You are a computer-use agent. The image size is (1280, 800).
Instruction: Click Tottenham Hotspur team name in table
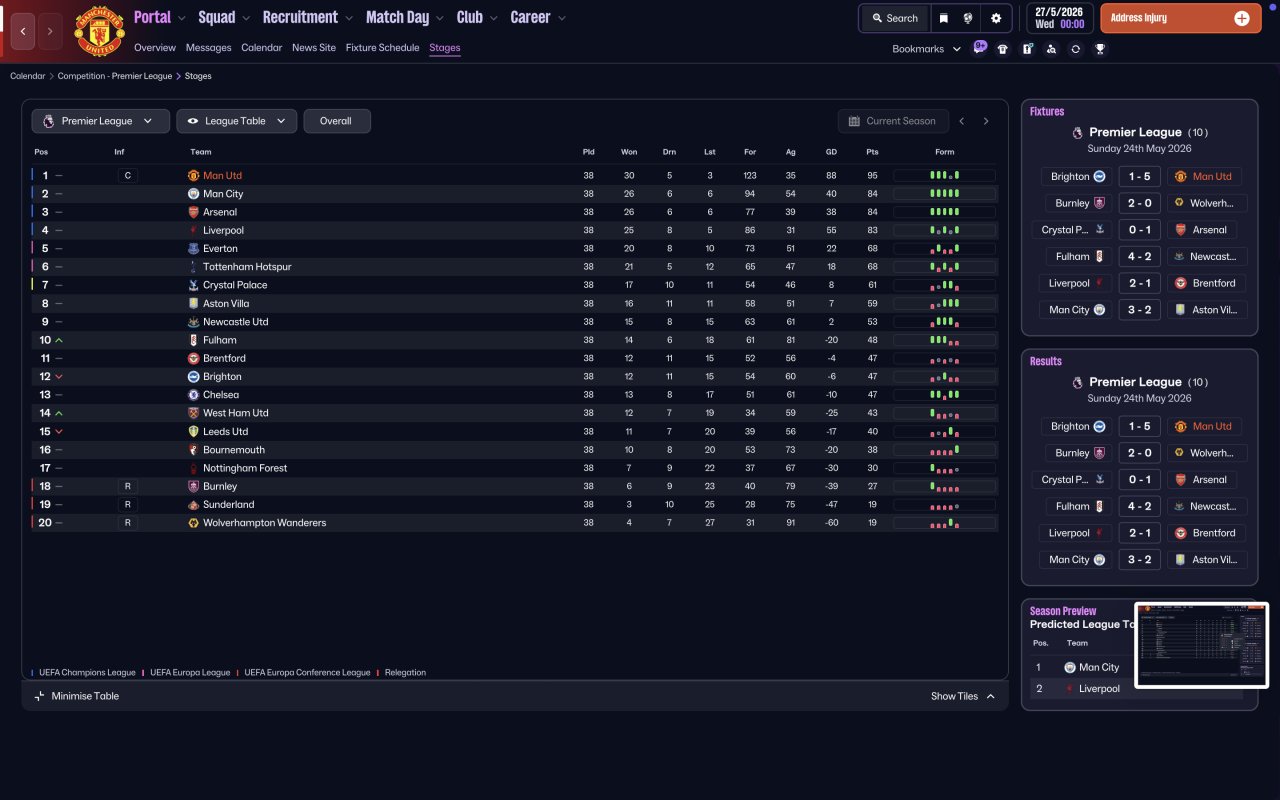[247, 267]
